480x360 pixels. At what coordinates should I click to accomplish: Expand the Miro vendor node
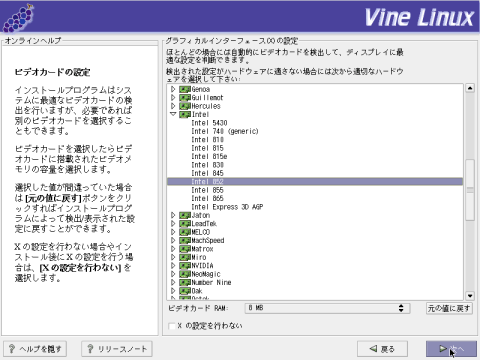click(x=173, y=257)
